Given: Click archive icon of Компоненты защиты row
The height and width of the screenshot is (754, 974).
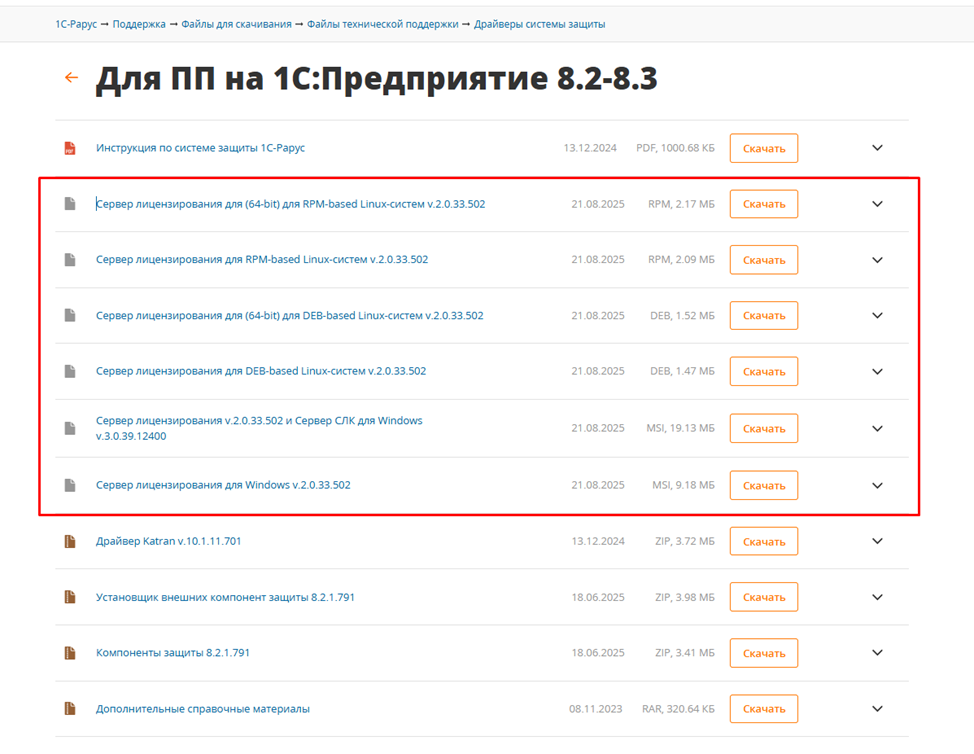Looking at the screenshot, I should click(x=70, y=653).
